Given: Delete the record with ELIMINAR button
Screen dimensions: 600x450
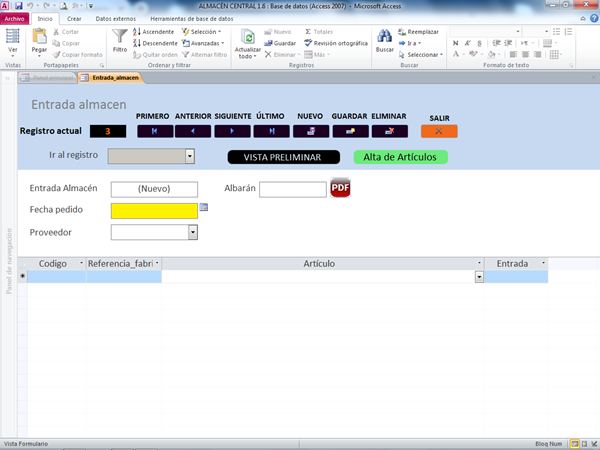Looking at the screenshot, I should pos(389,131).
